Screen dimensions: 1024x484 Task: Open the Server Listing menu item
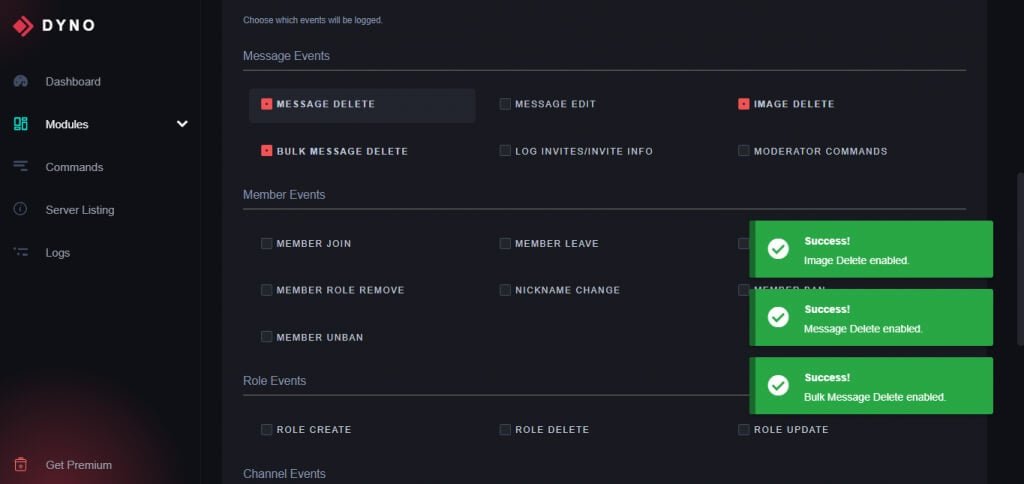tap(80, 210)
